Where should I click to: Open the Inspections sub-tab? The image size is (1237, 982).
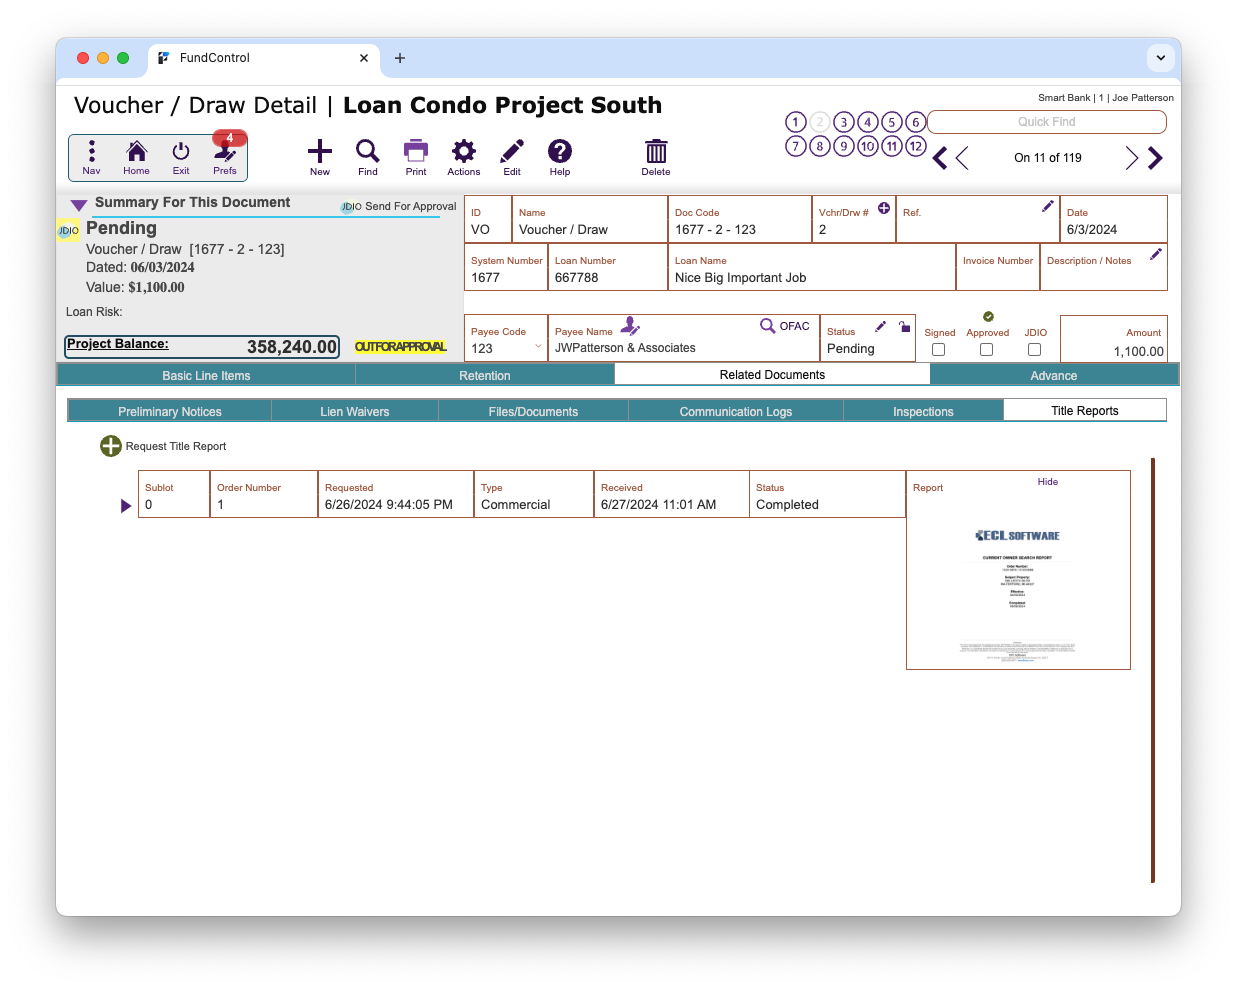923,411
